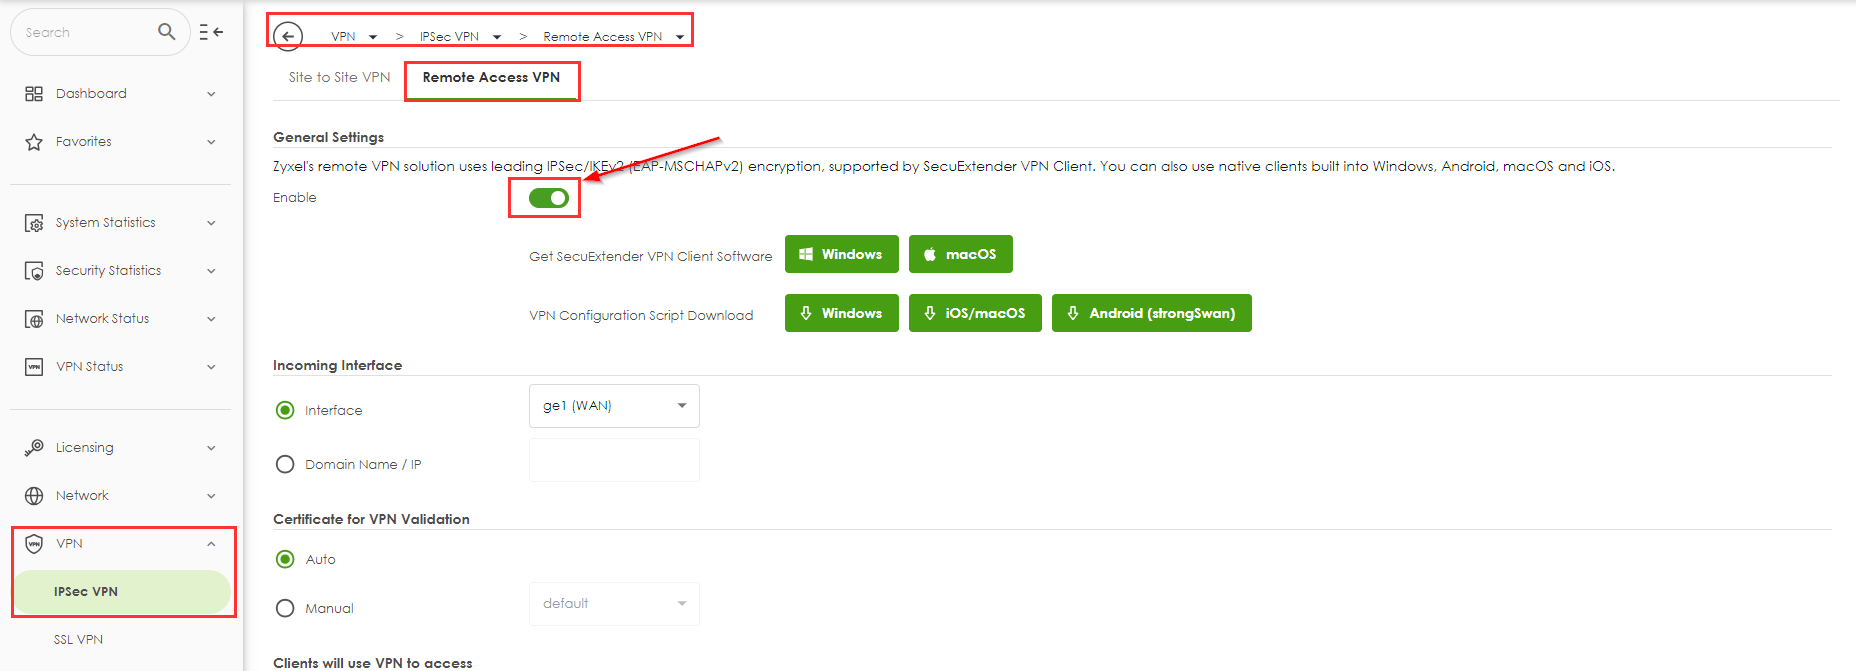Expand the System Statistics menu

(x=120, y=223)
